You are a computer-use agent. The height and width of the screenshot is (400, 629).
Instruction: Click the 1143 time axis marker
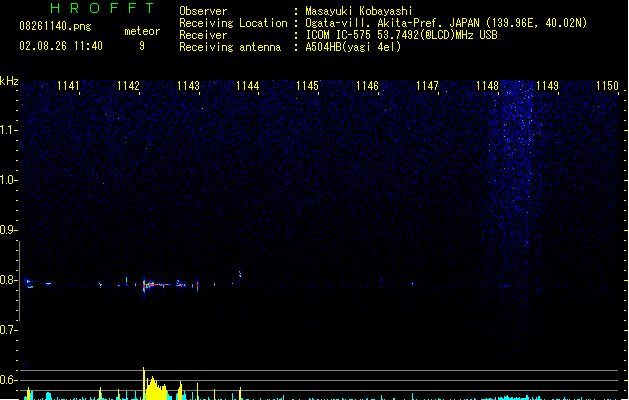(x=188, y=86)
